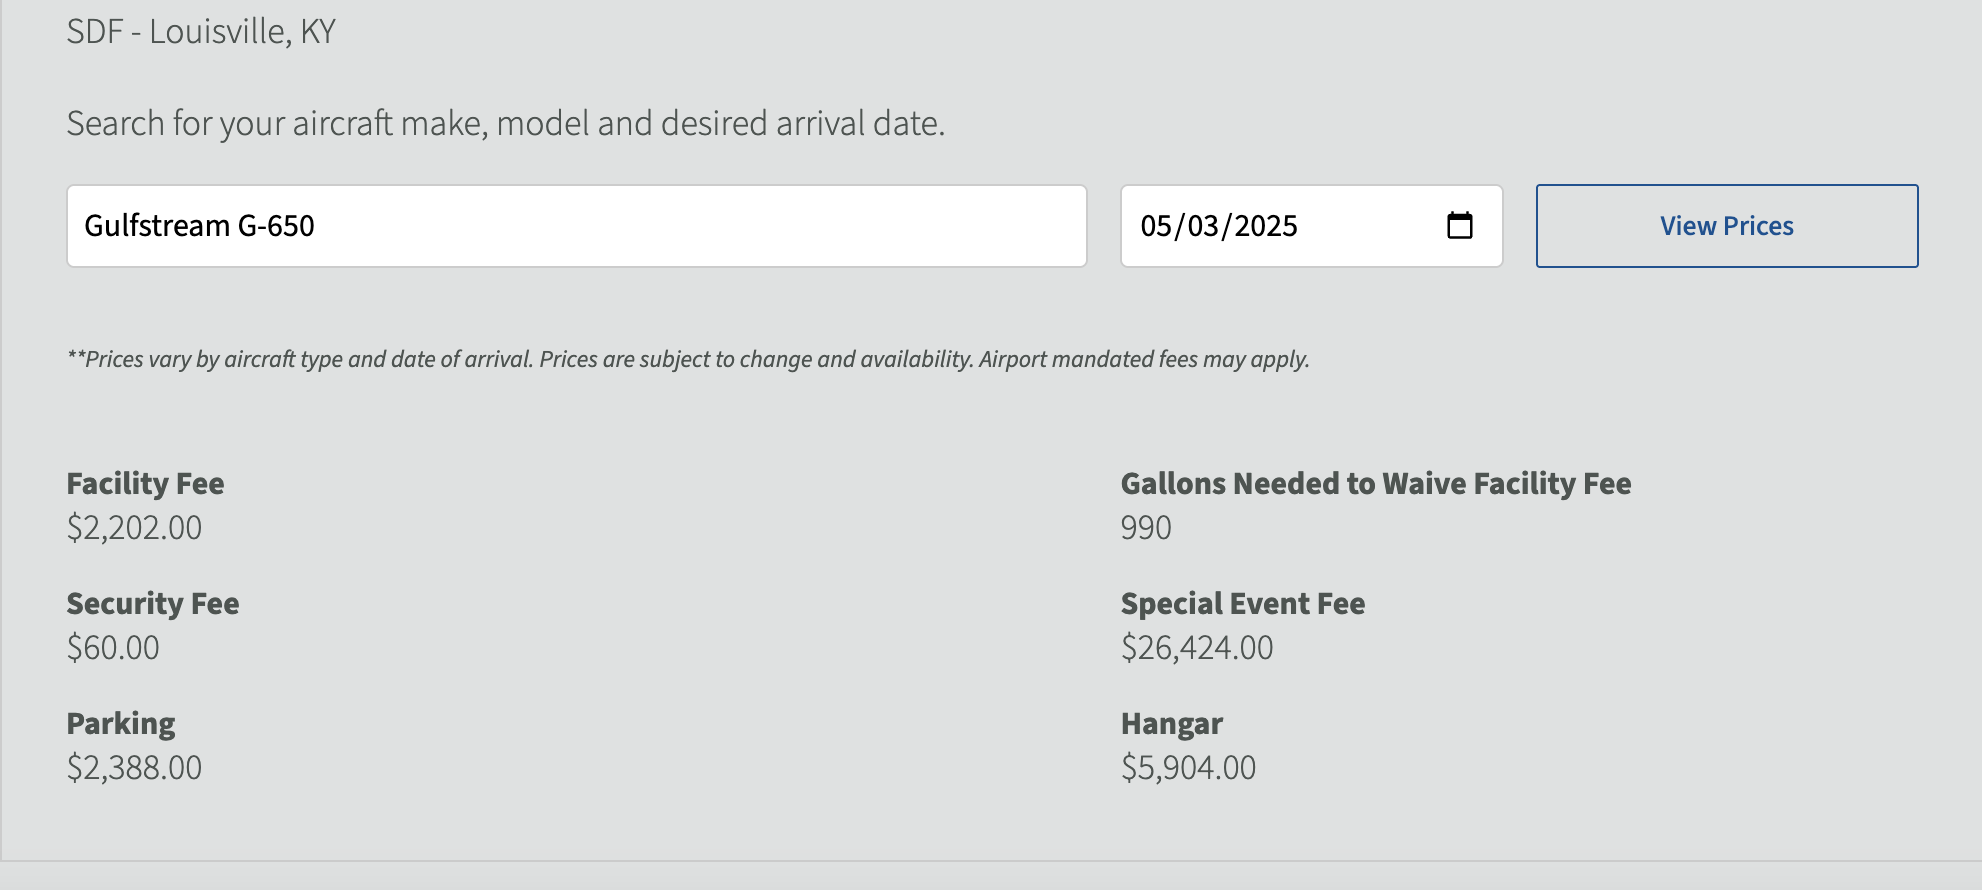Open the calendar date picker icon
This screenshot has height=890, width=1982.
[1461, 226]
